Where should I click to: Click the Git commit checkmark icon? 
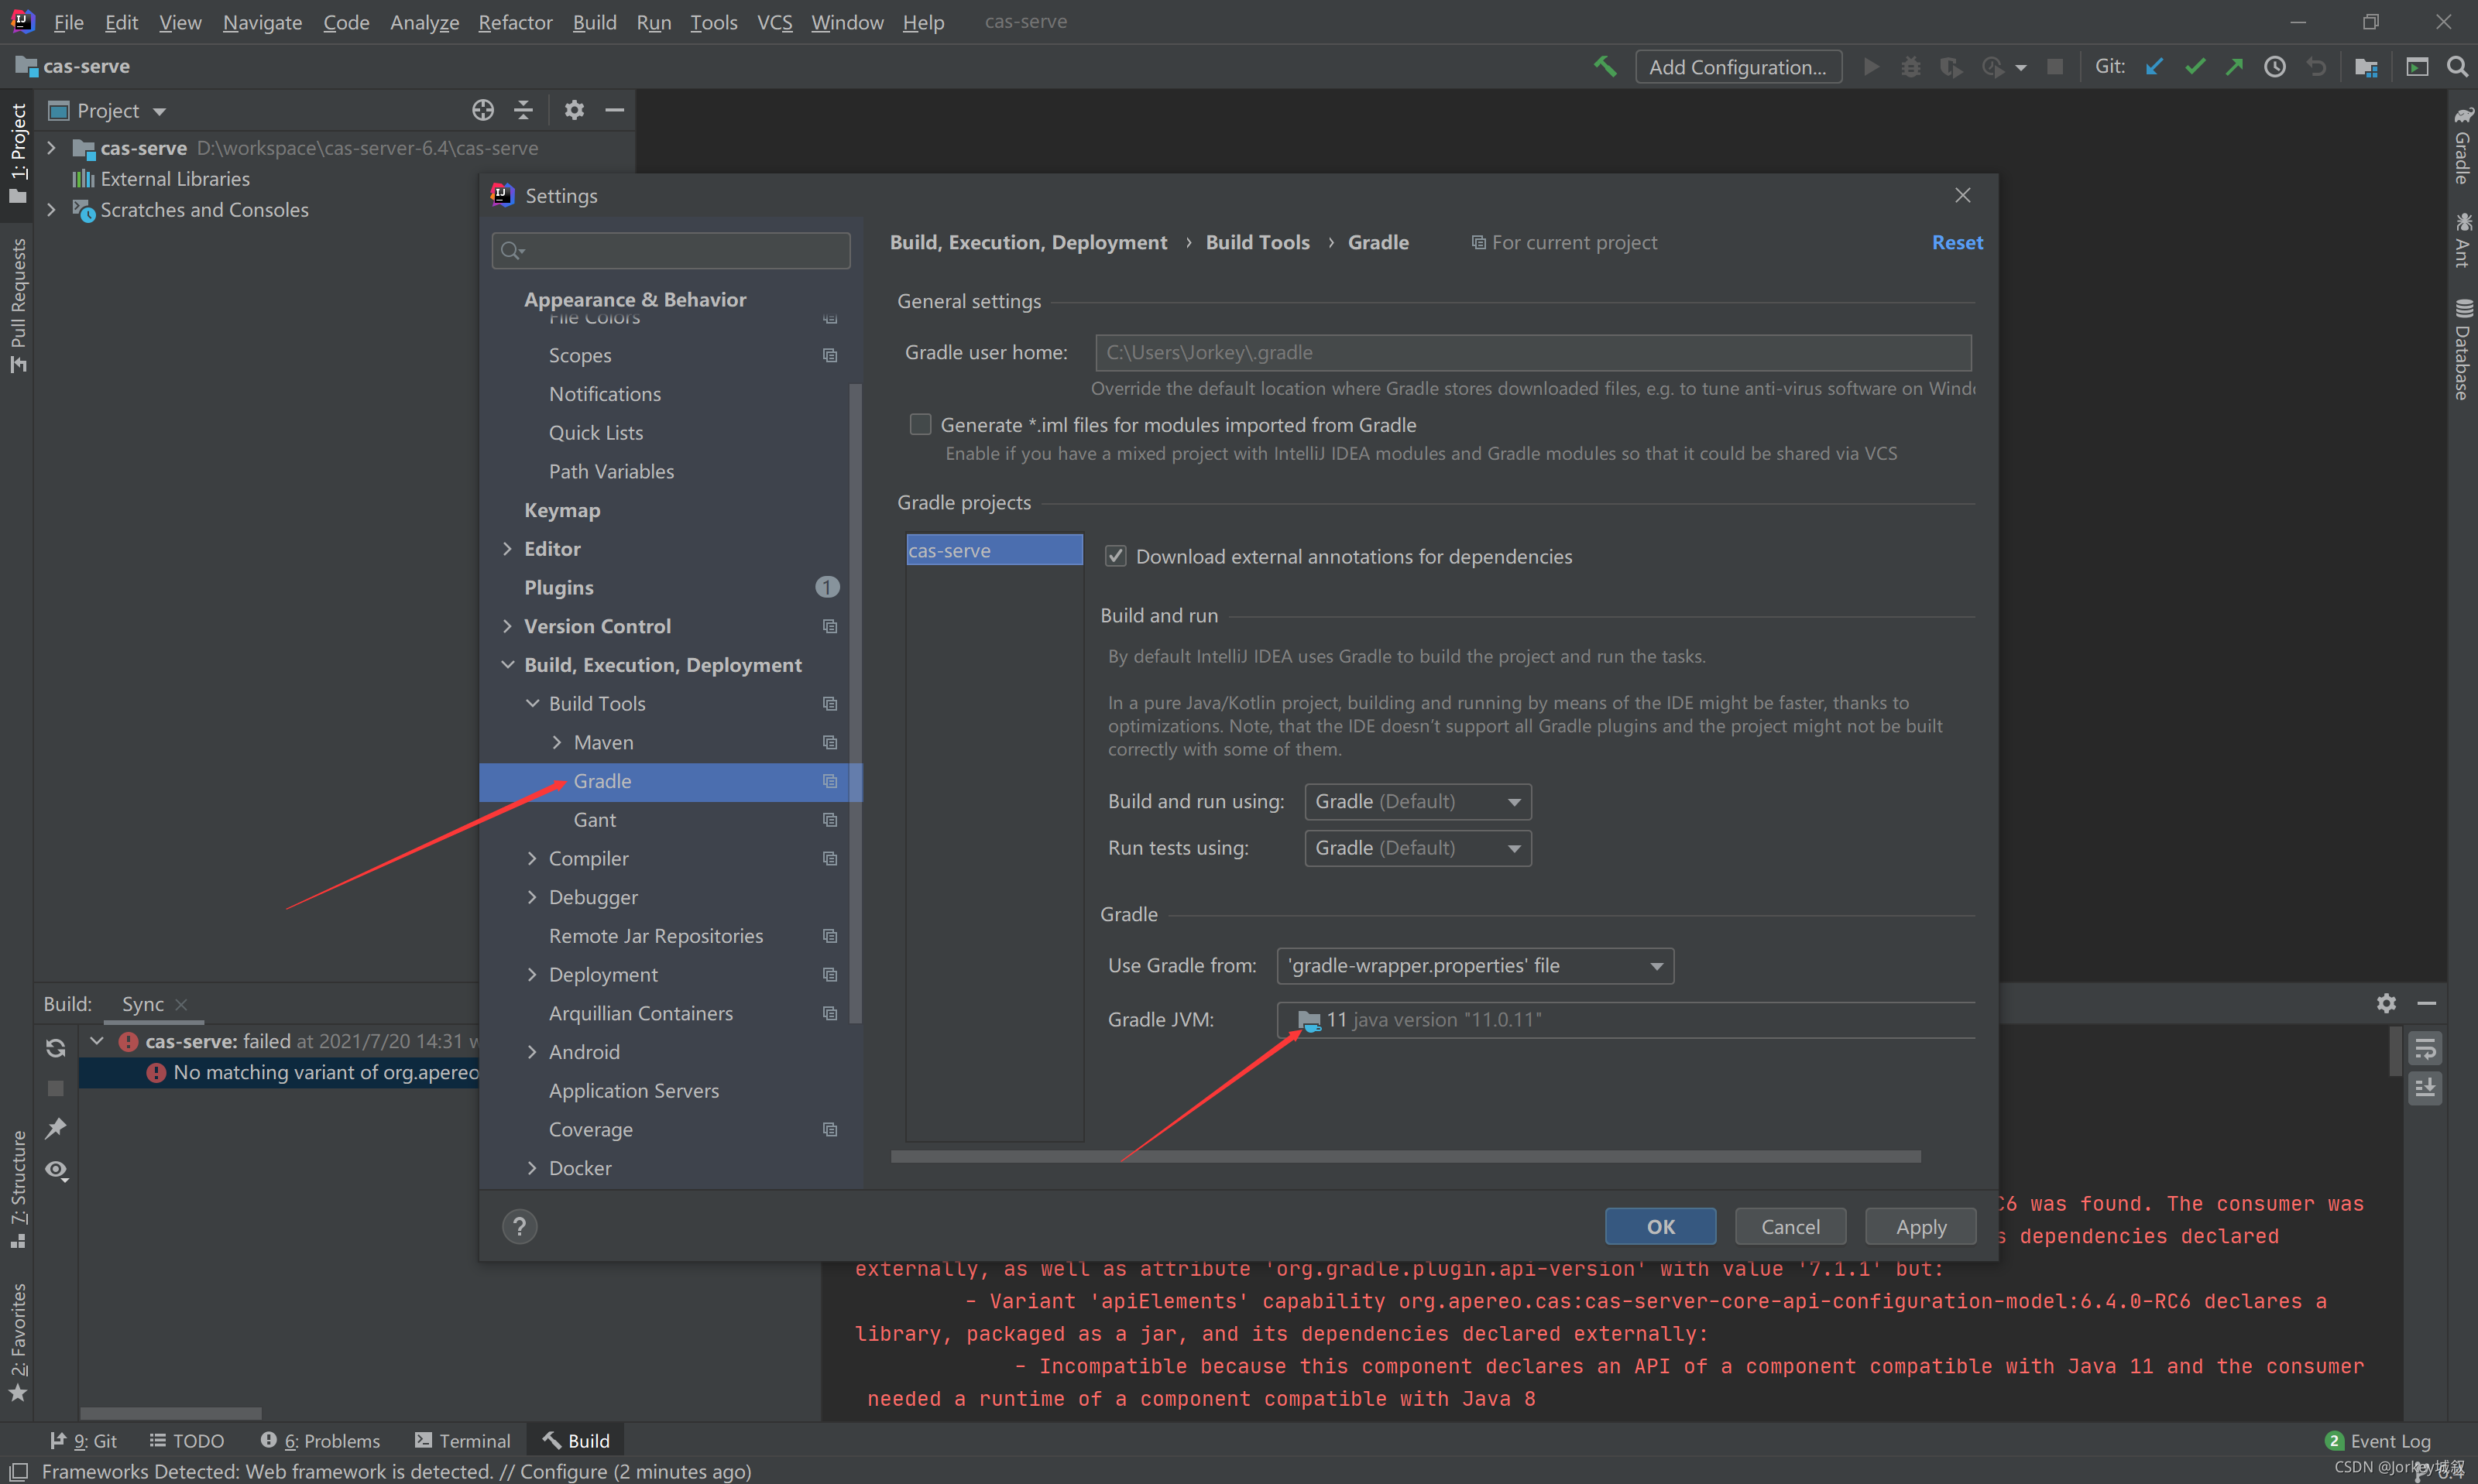[x=2195, y=66]
